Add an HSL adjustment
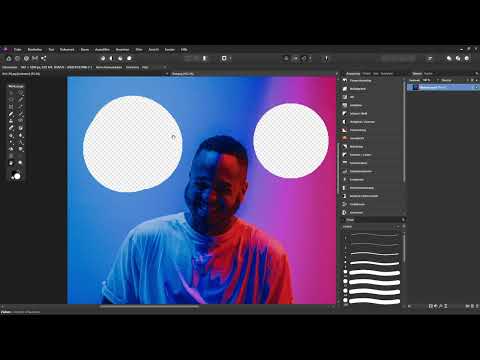 352,97
